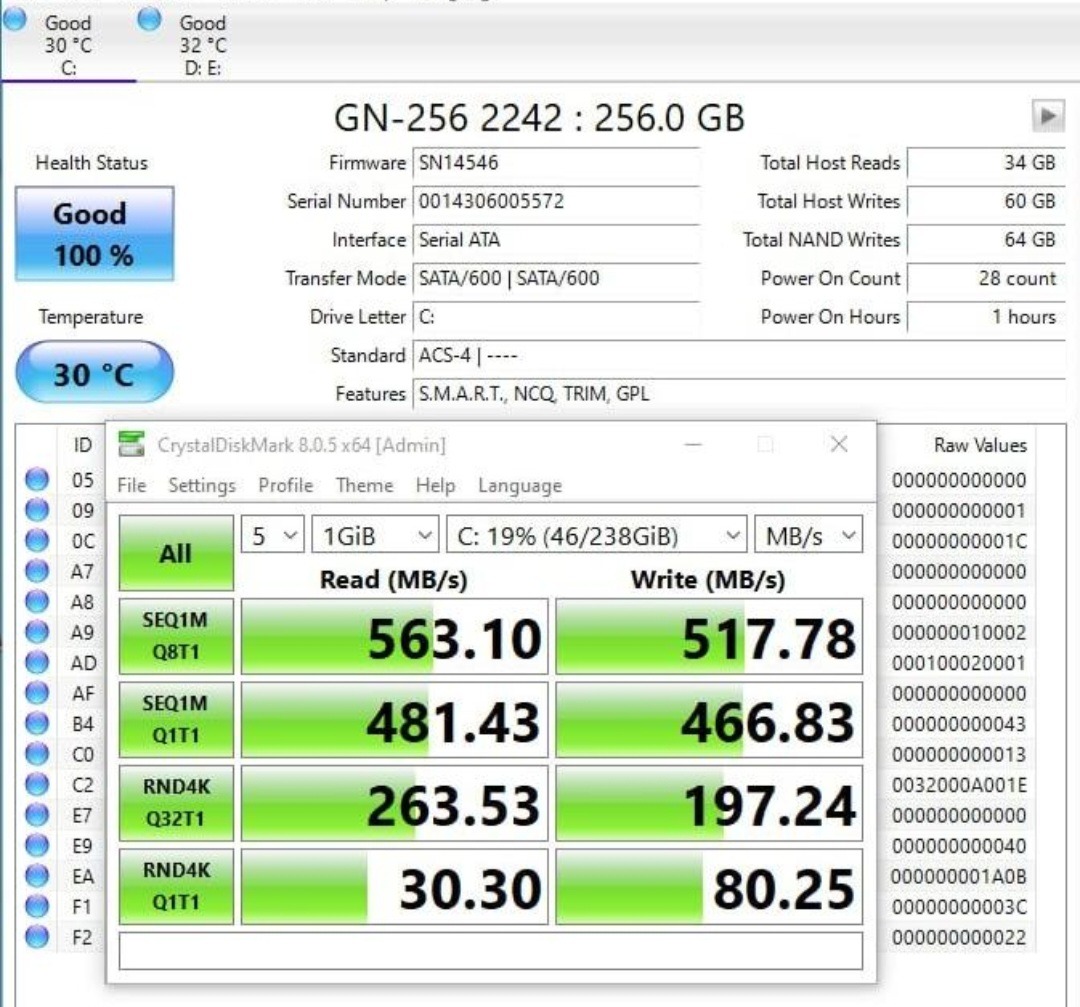Run all benchmarks with the All button

coord(176,553)
